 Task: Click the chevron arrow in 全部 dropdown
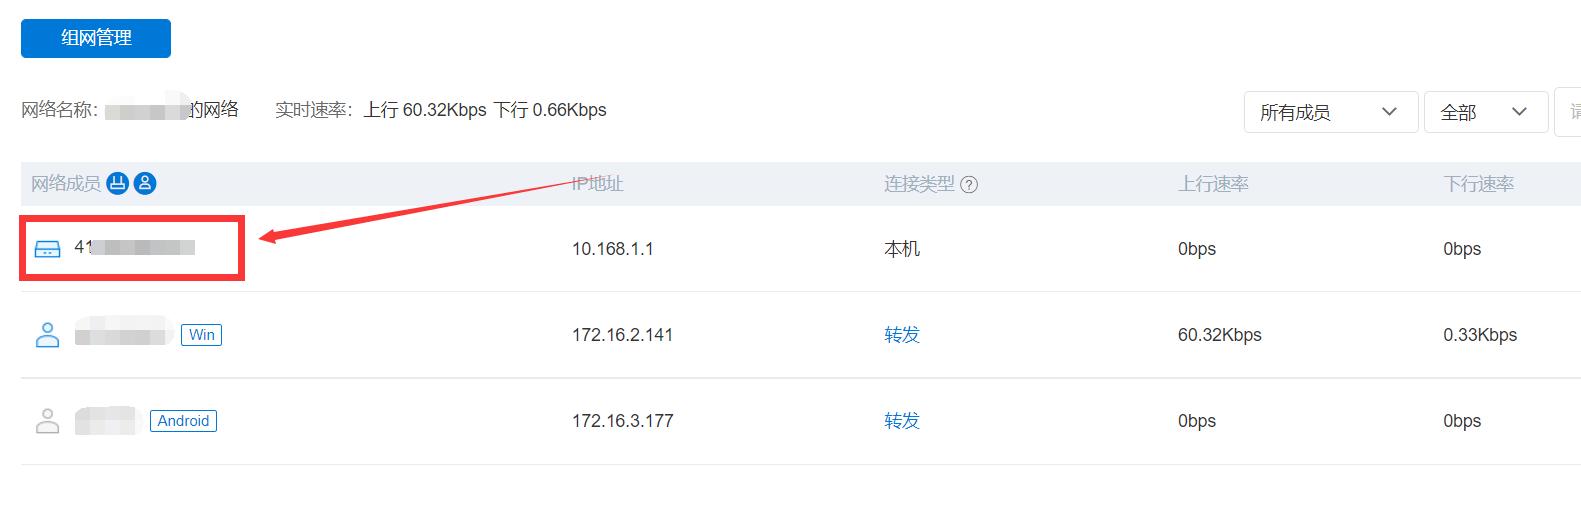1519,112
